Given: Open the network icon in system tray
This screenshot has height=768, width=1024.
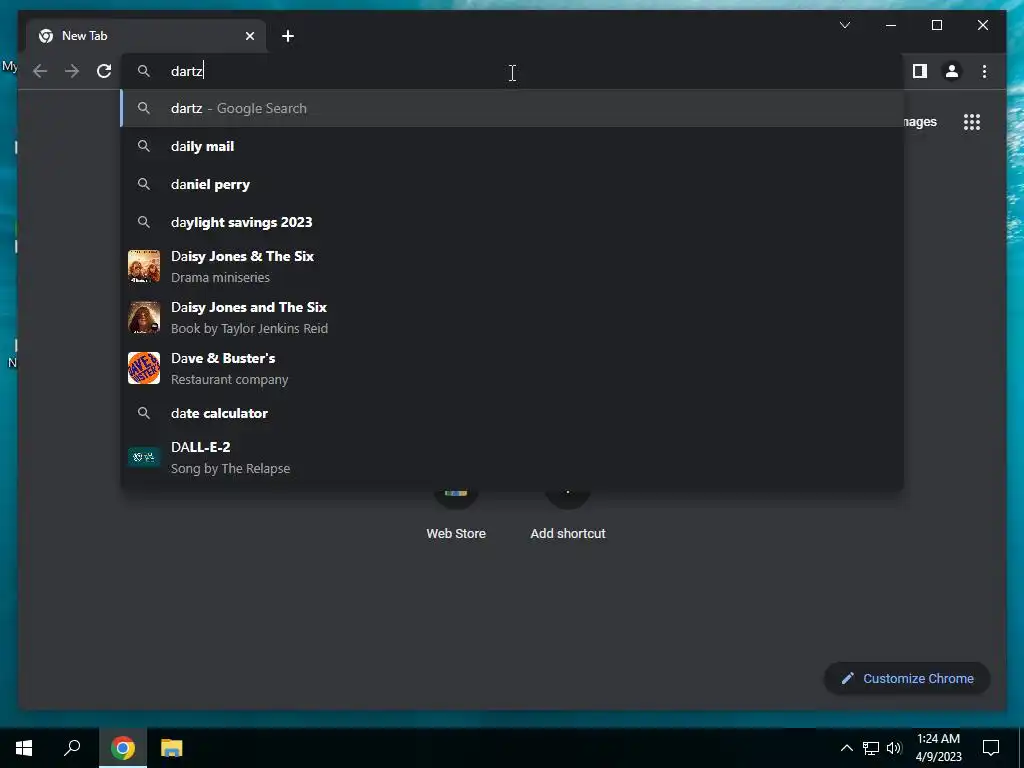Looking at the screenshot, I should coord(871,748).
